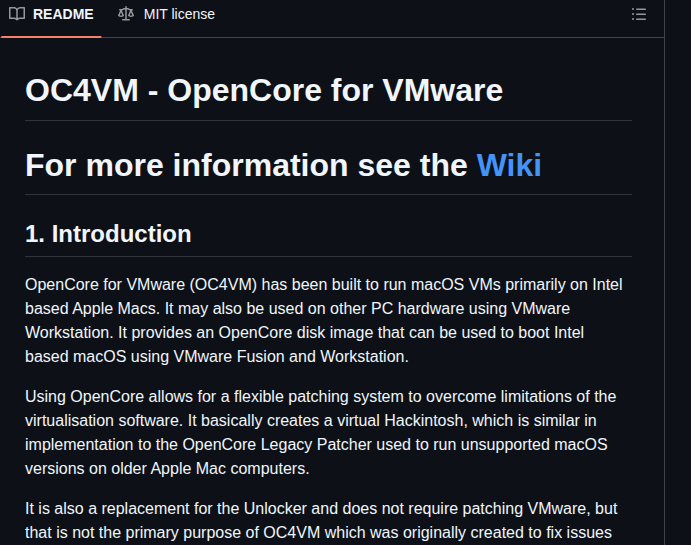Click paragraph beginning 'OpenCore for VMware (OC4VM) has been built'

324,320
